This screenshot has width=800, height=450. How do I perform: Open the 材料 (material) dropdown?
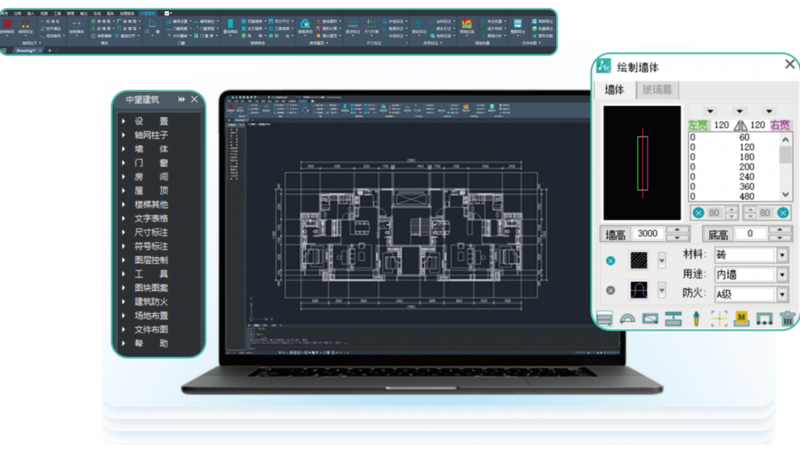(782, 255)
